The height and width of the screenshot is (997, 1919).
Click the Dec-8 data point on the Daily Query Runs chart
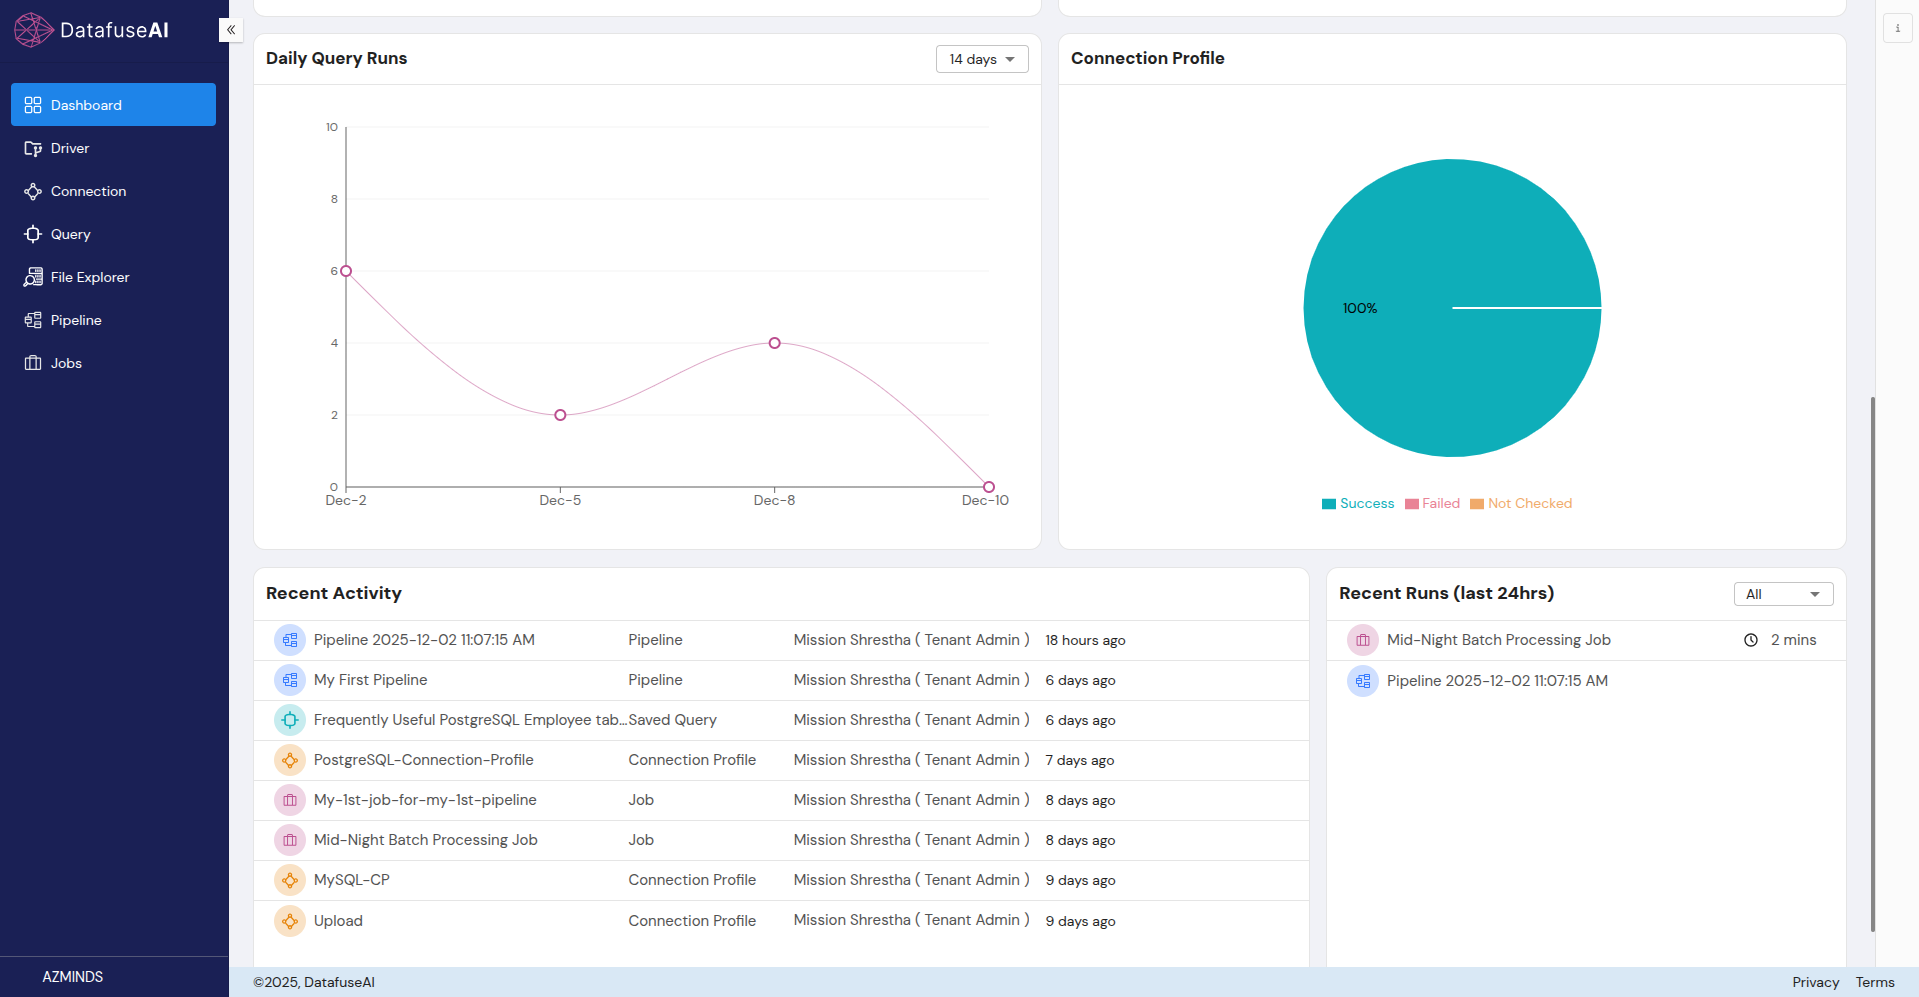[x=774, y=343]
